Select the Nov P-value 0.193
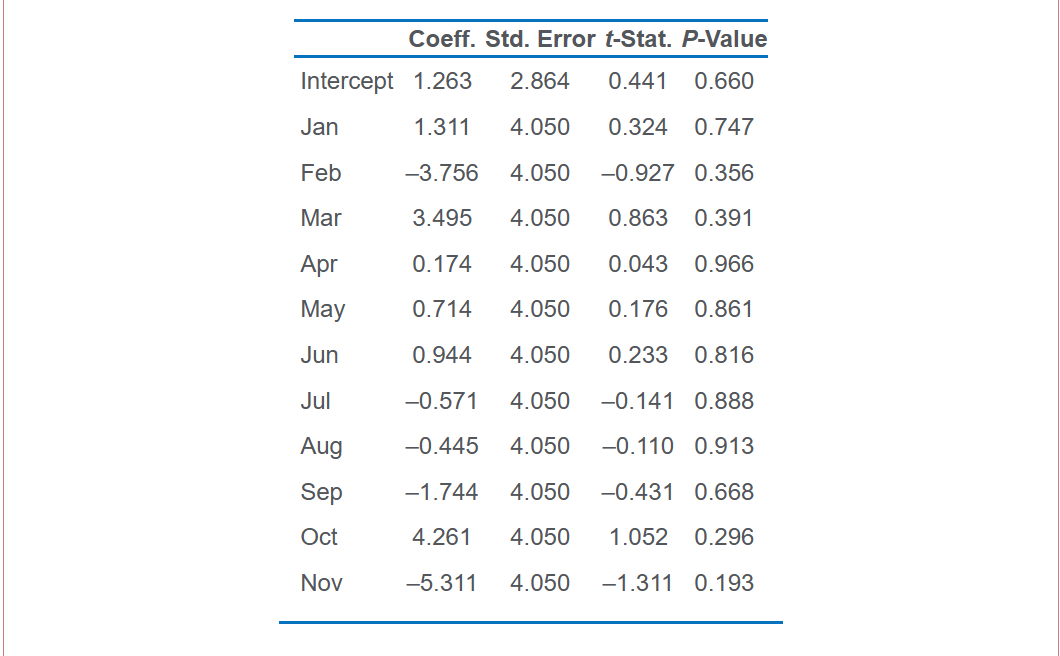This screenshot has width=1060, height=656. [x=724, y=583]
